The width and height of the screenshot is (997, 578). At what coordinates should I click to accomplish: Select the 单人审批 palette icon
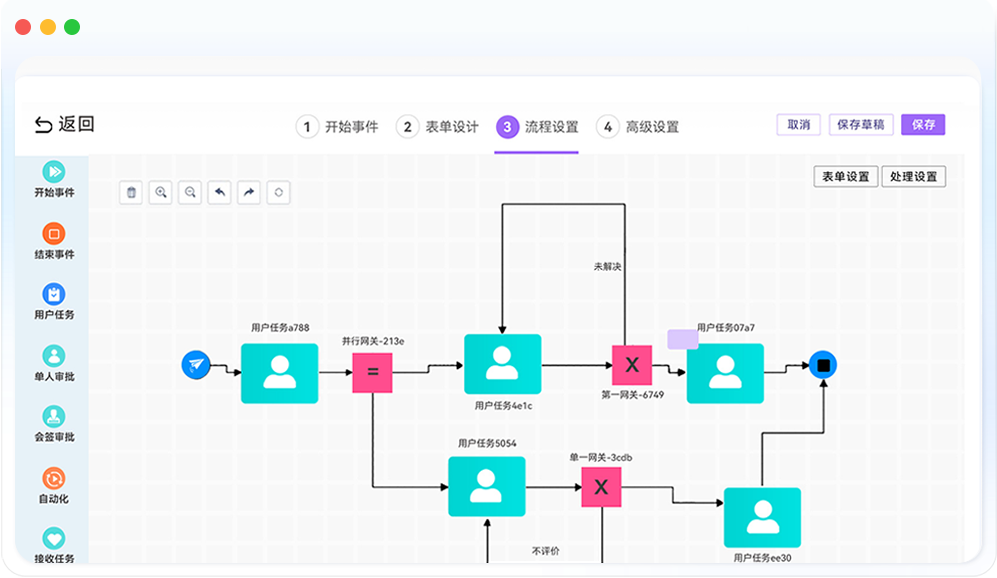point(54,356)
